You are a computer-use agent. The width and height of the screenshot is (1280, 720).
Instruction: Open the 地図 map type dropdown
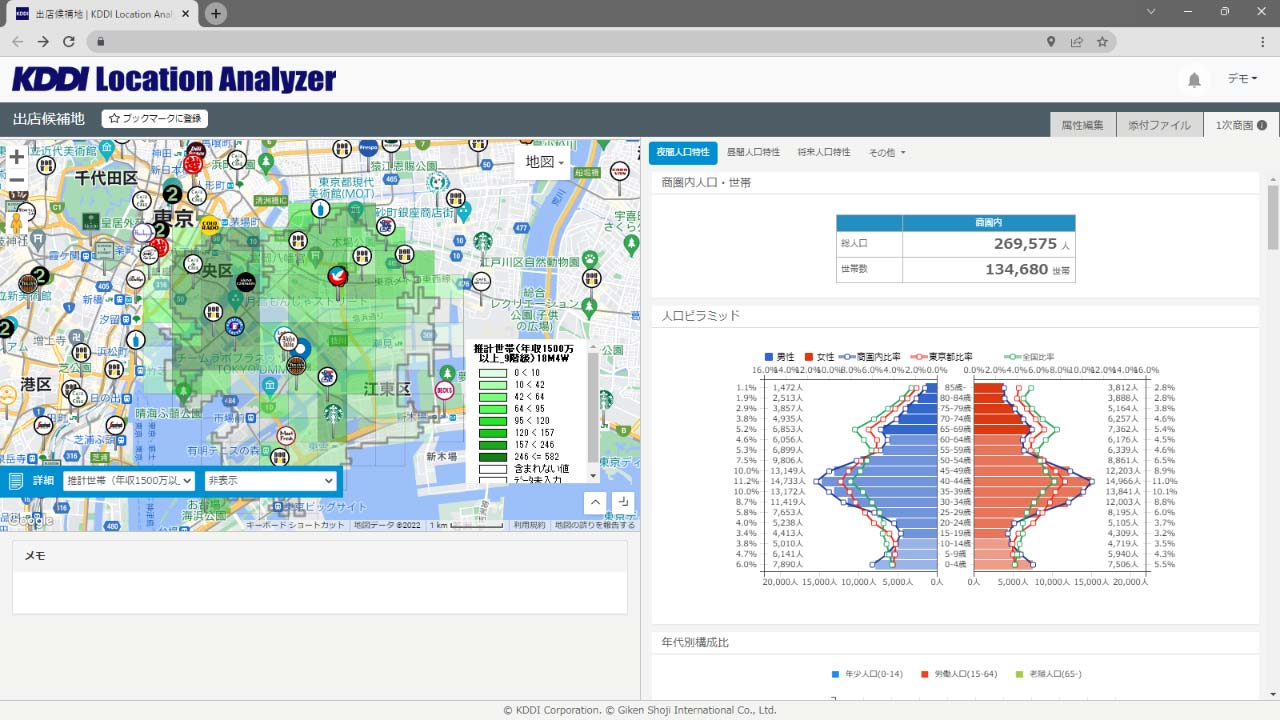544,162
